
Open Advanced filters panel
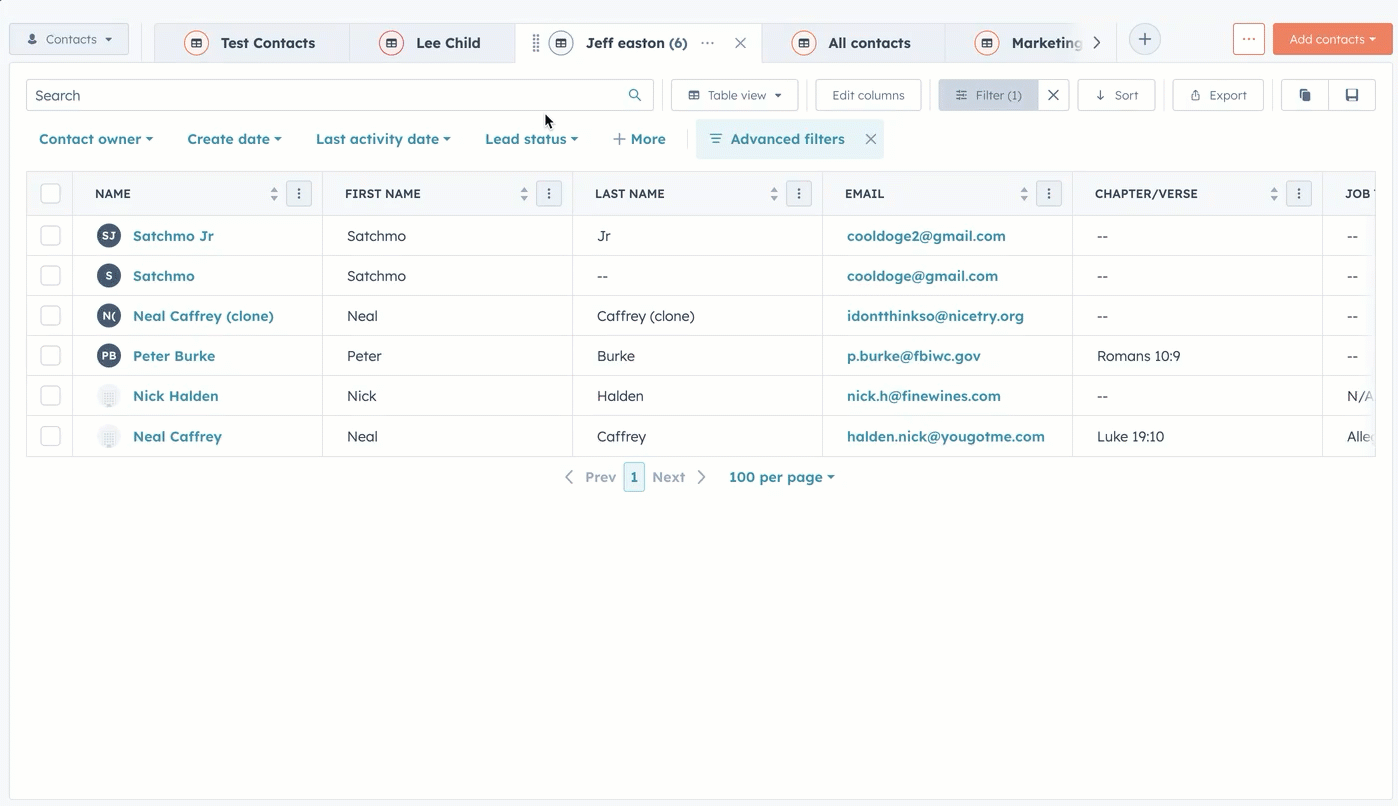pyautogui.click(x=777, y=139)
